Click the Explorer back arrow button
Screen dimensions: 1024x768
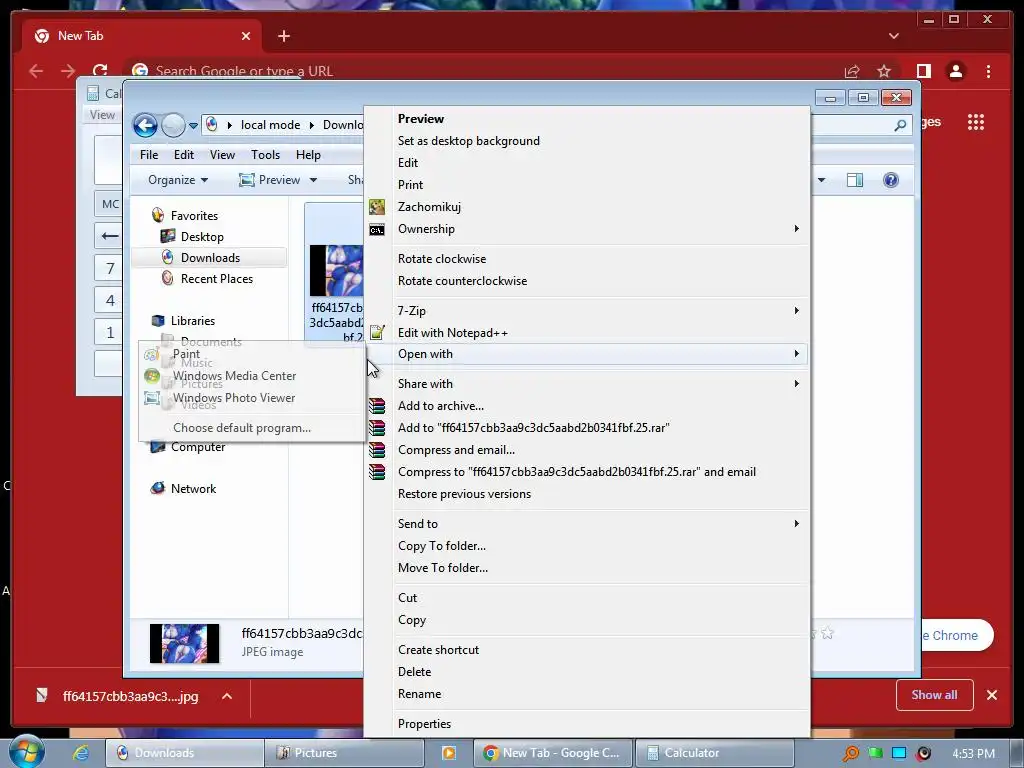coord(145,125)
